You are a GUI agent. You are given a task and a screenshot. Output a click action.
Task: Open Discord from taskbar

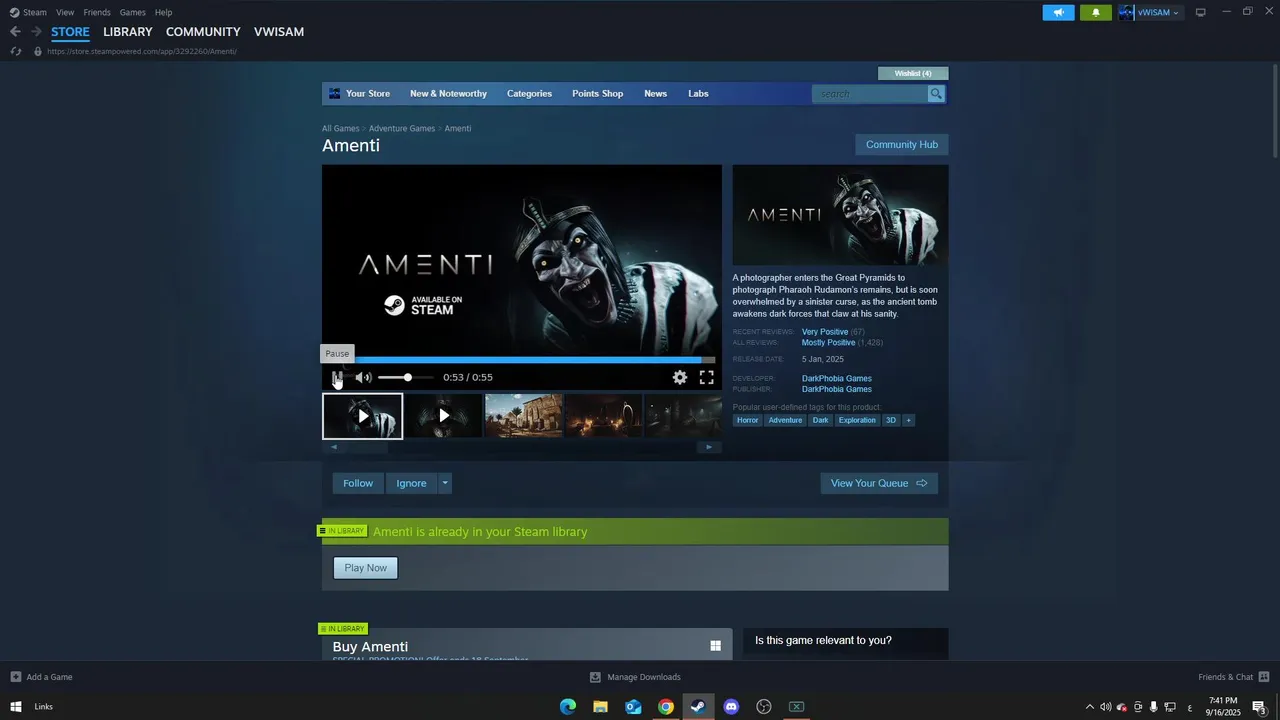tap(731, 707)
